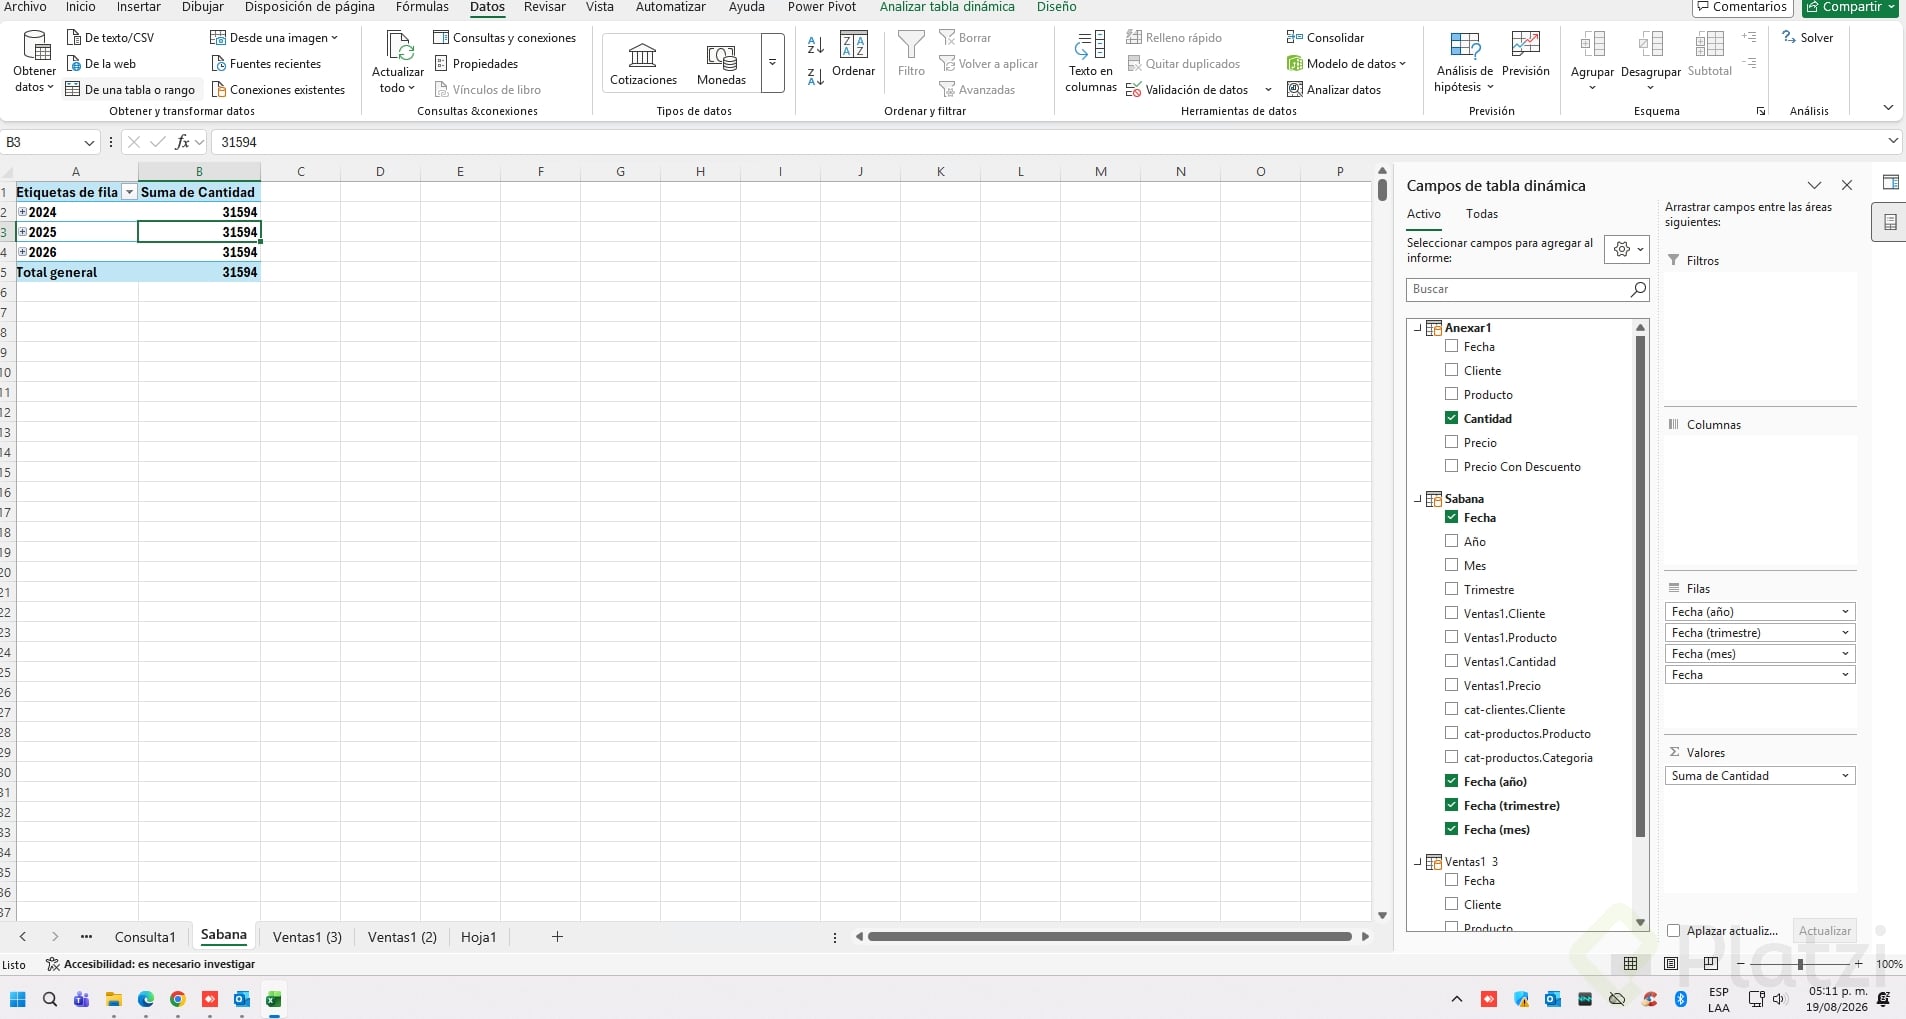Click Accesibilidad status message

click(x=151, y=965)
